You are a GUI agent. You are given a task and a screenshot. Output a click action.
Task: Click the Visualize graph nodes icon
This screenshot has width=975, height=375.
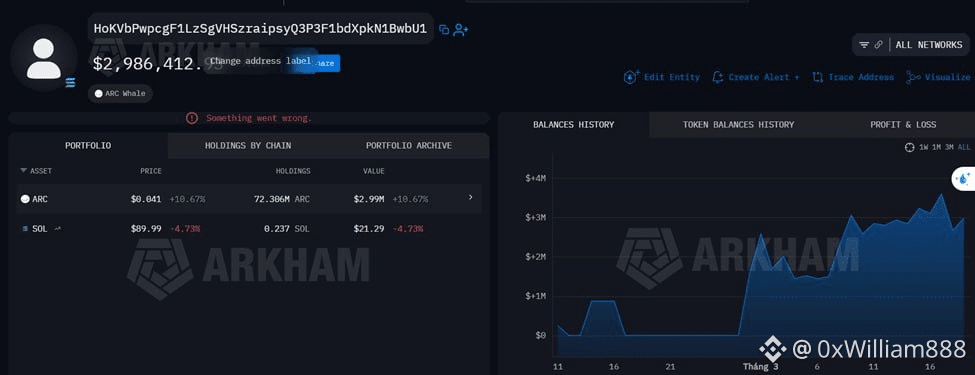(913, 77)
